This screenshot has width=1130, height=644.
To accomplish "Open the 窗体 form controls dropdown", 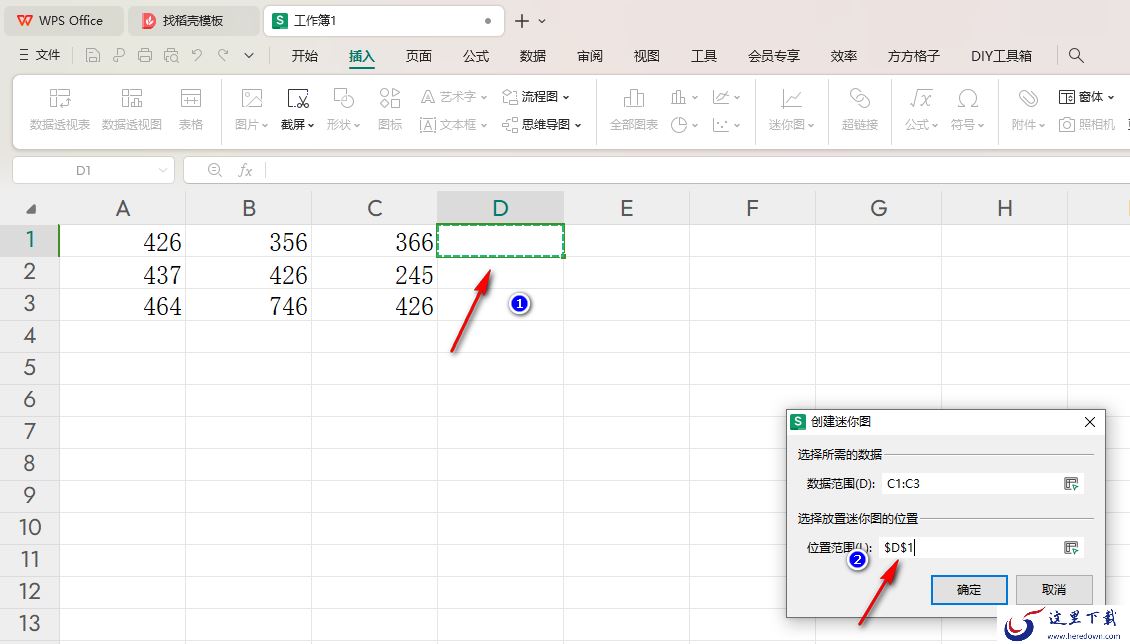I will [x=1086, y=97].
